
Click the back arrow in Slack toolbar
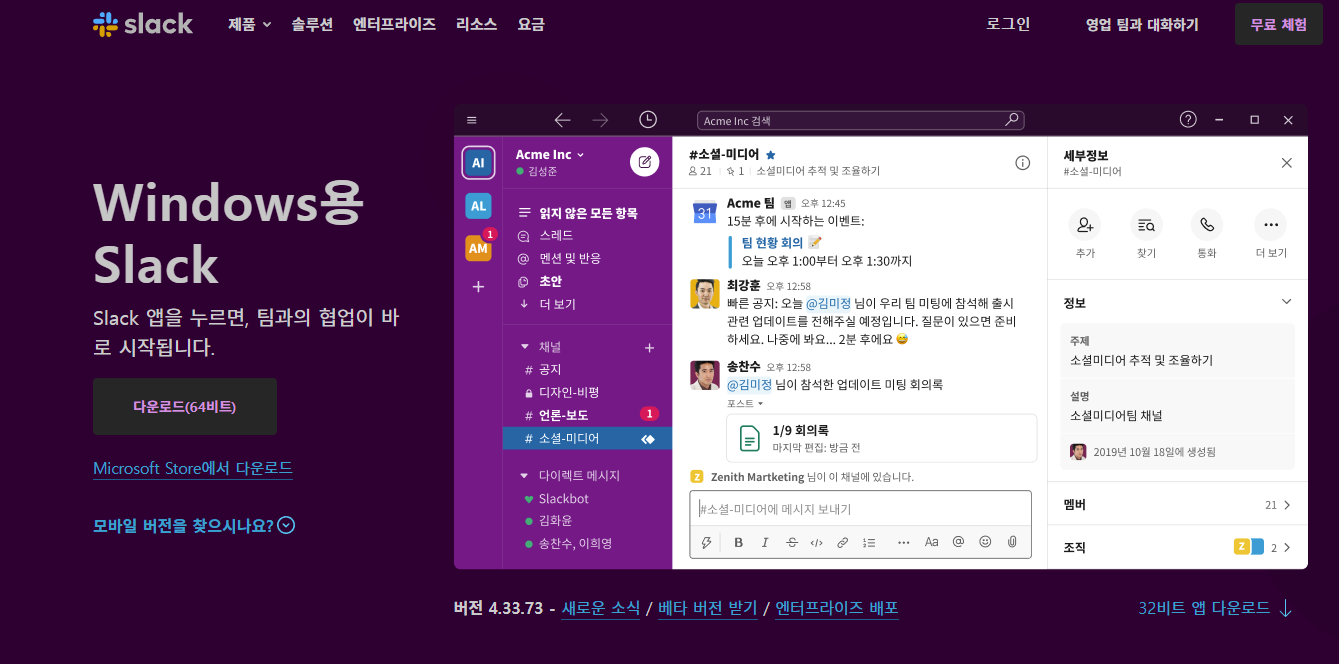pos(562,120)
